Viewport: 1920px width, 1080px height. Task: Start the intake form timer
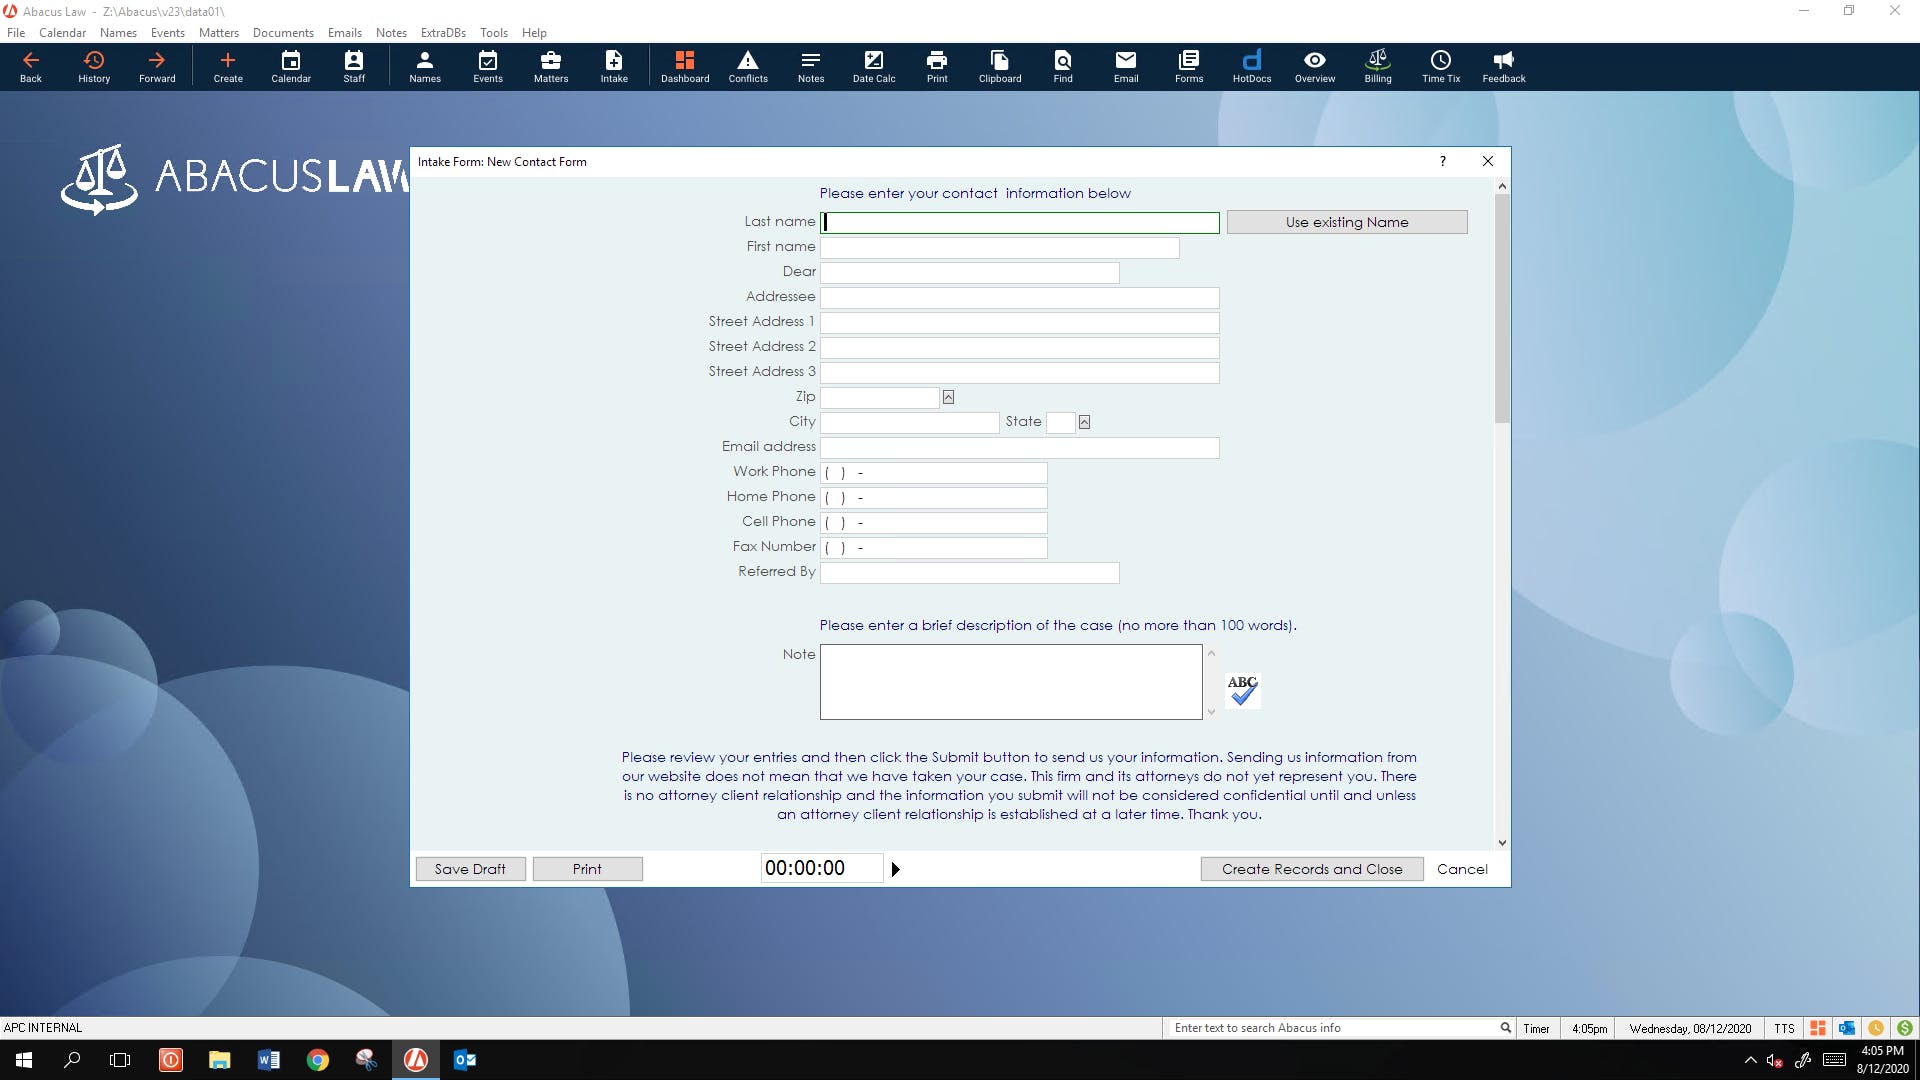click(x=895, y=869)
